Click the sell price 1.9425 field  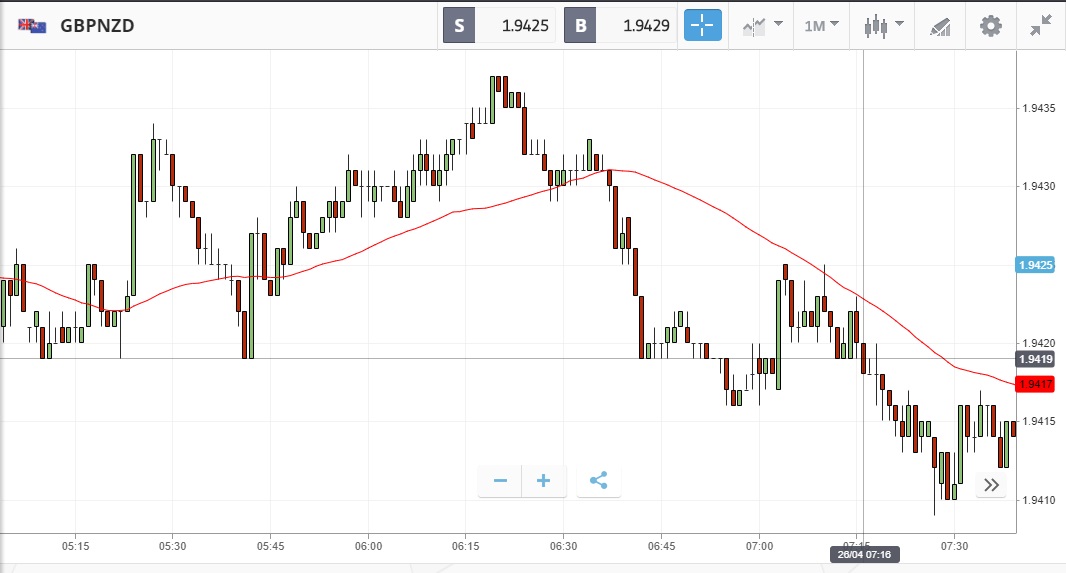[516, 26]
